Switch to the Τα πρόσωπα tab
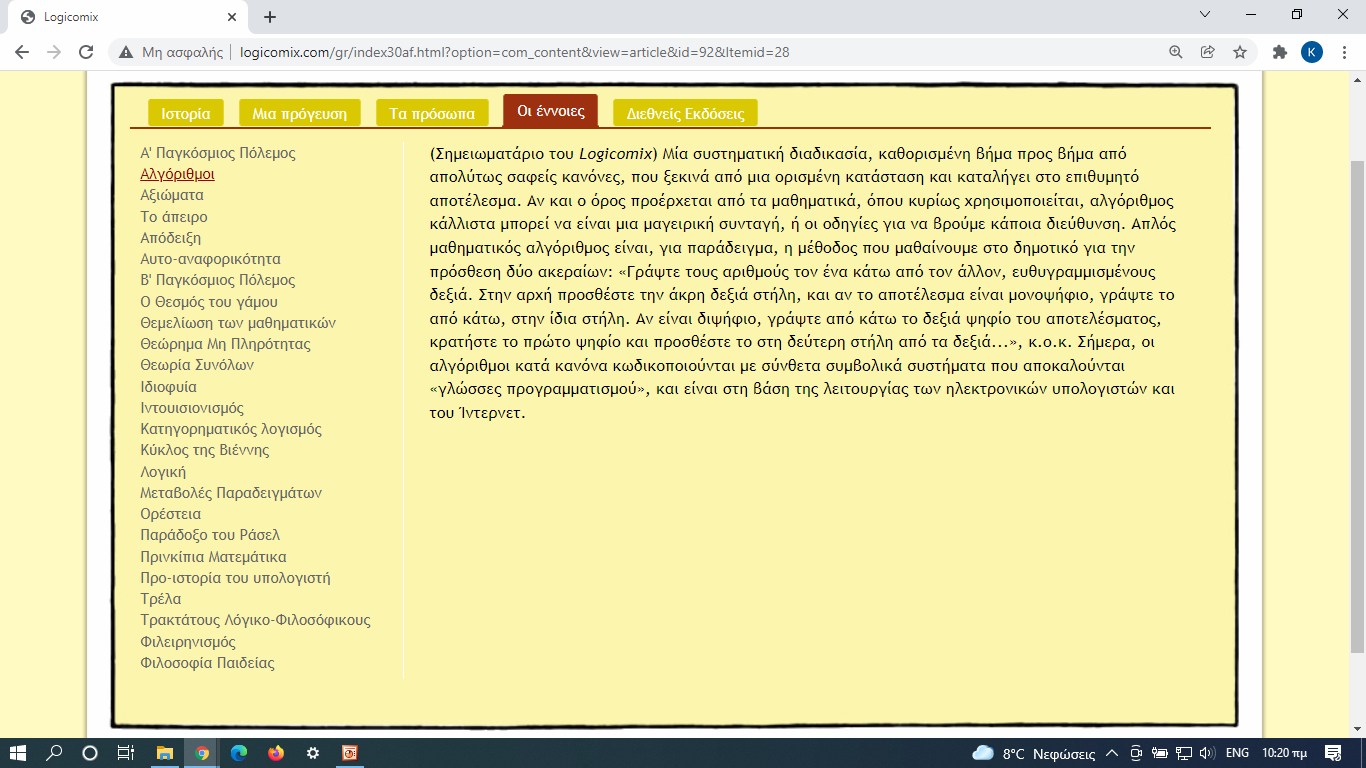 point(432,113)
